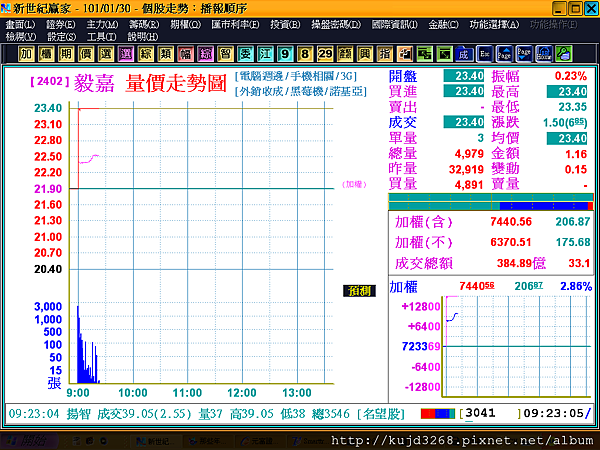Click the red 幅 toolbar button
600x450 pixels.
click(185, 54)
